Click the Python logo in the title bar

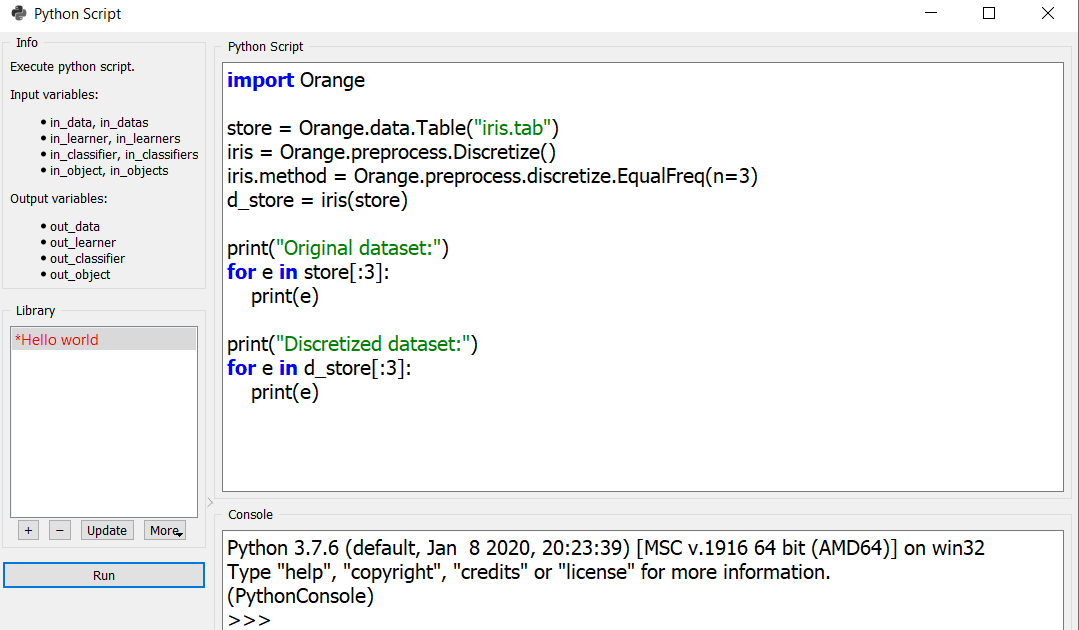(x=18, y=14)
